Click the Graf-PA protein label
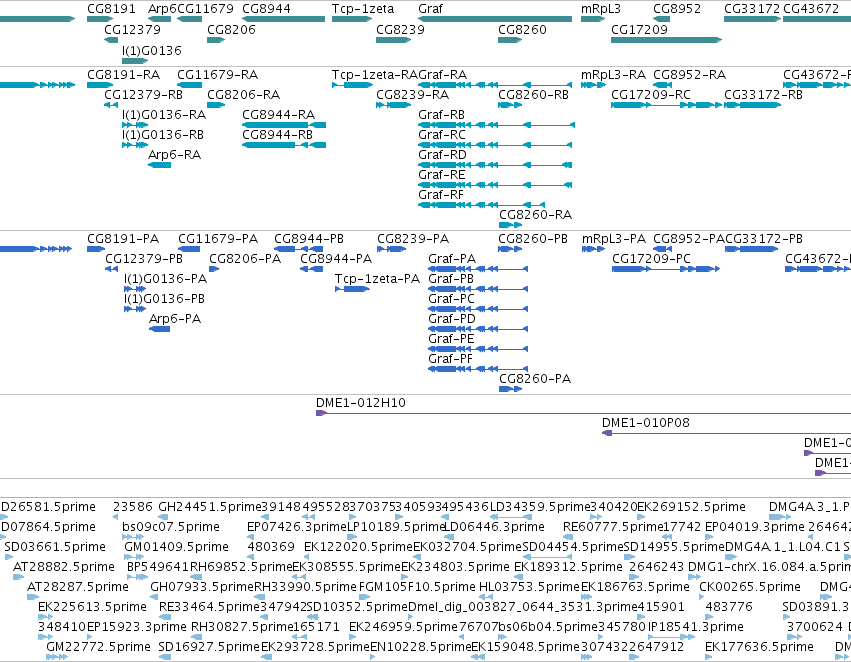 [452, 259]
